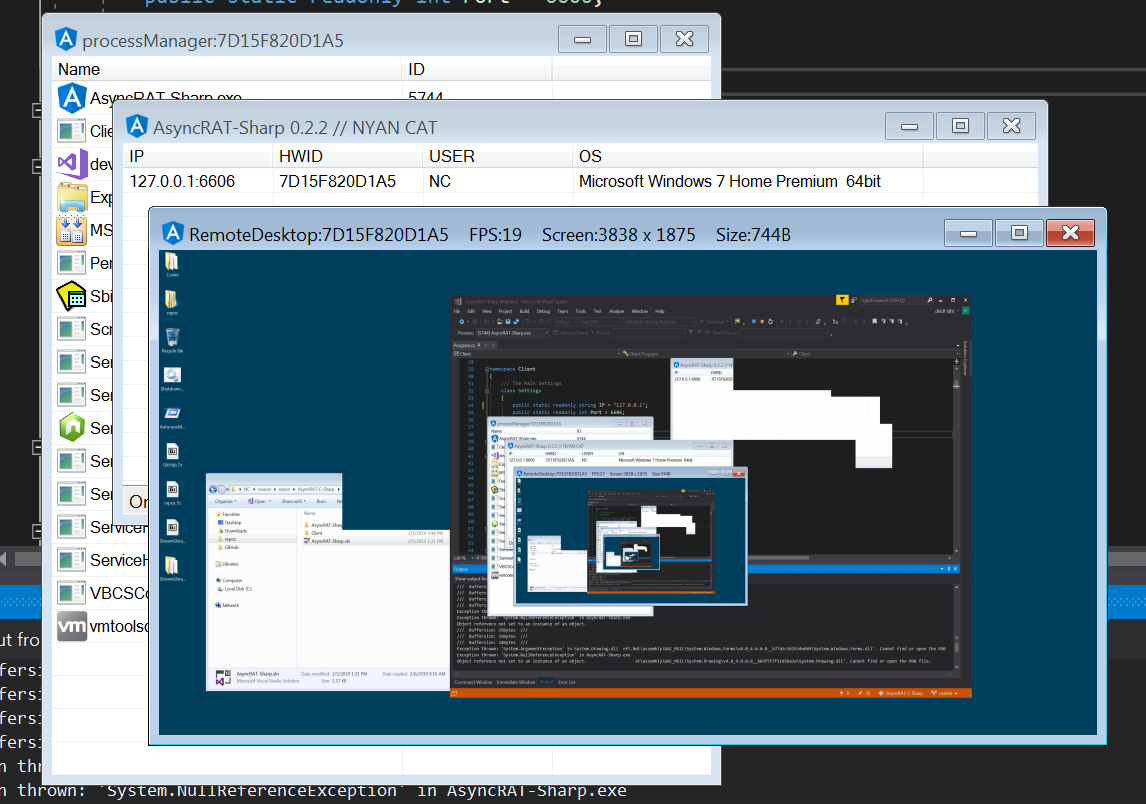Click the VBCSC process row
This screenshot has height=804, width=1146.
coord(102,593)
